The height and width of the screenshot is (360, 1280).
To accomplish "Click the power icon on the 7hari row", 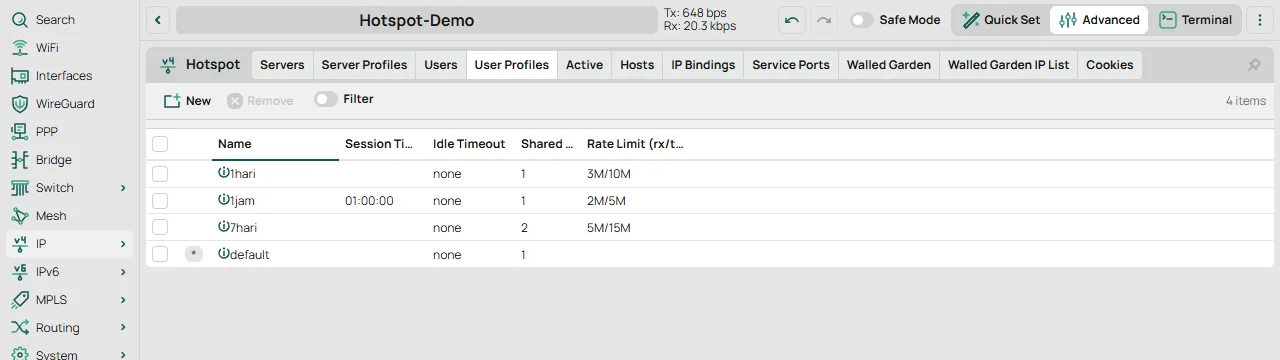I will point(224,227).
